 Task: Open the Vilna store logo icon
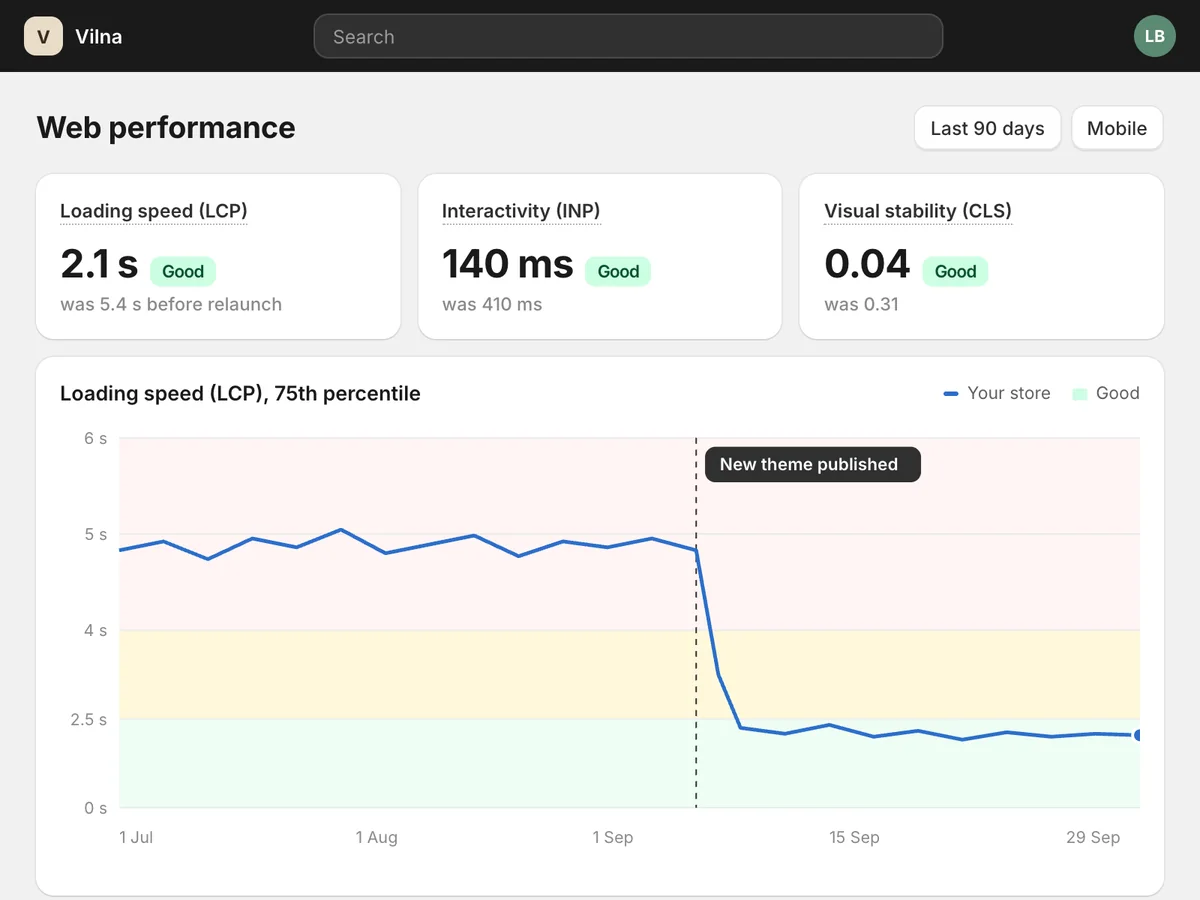pyautogui.click(x=44, y=37)
